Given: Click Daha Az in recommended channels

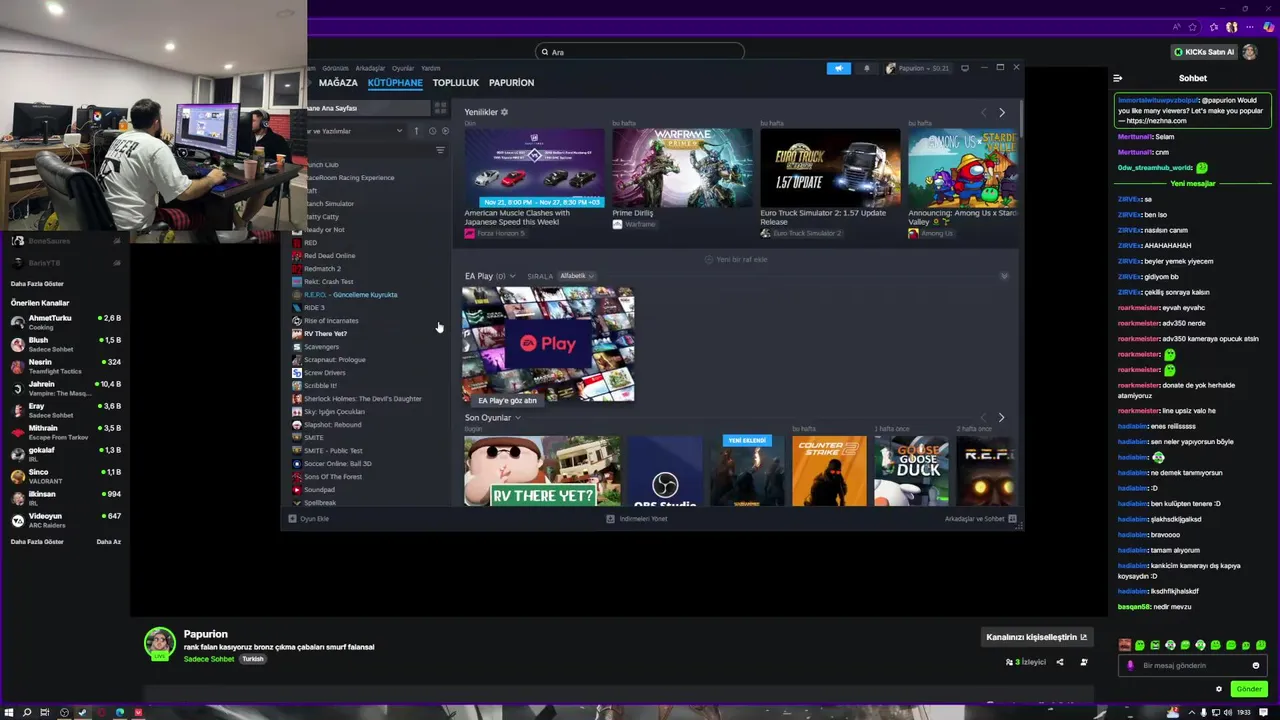Looking at the screenshot, I should [108, 541].
